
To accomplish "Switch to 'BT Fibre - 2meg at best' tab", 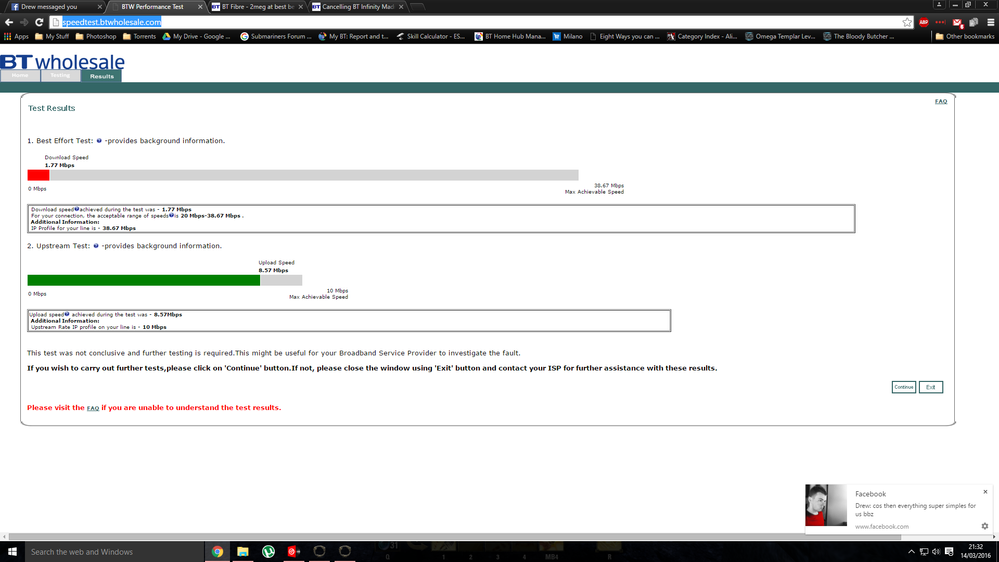I will pos(257,6).
